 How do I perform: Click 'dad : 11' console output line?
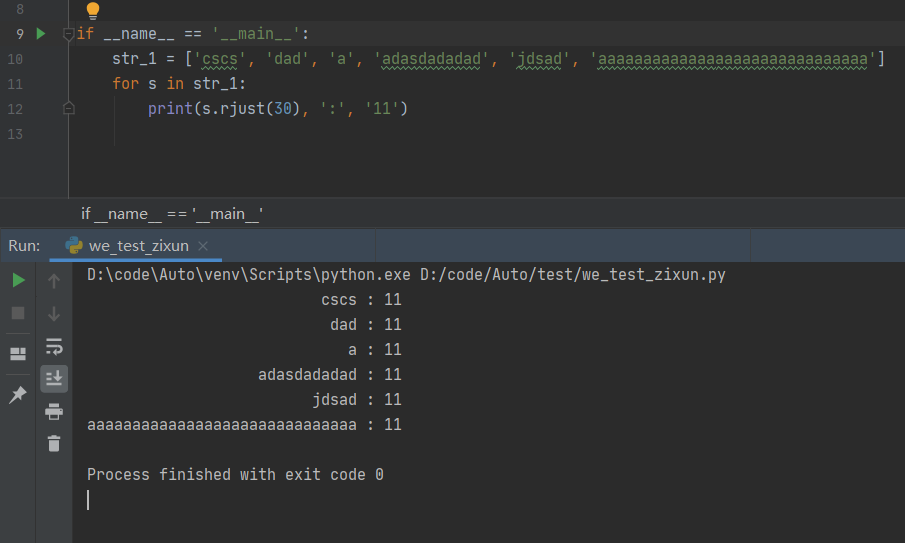pyautogui.click(x=366, y=324)
